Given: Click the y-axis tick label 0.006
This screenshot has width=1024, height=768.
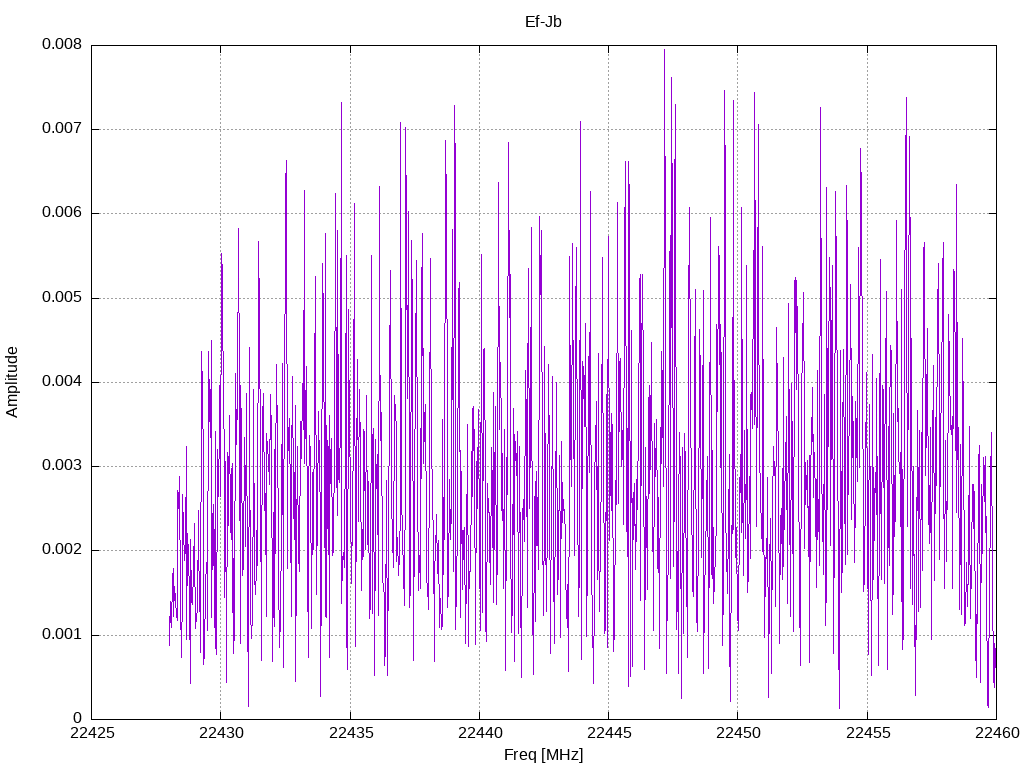Looking at the screenshot, I should point(62,213).
